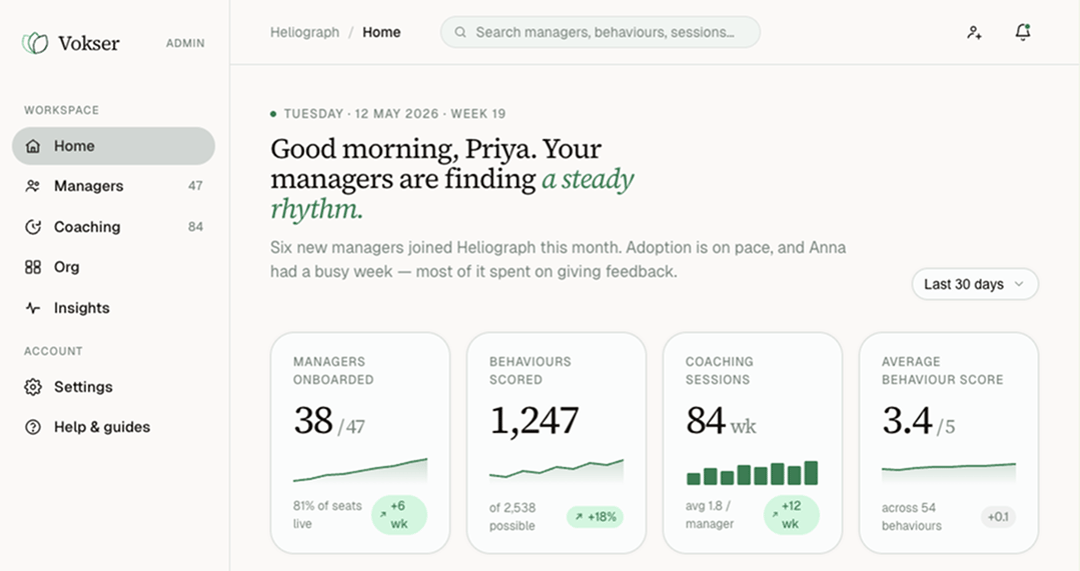Click the Vokser leaf logo icon
The image size is (1080, 571).
(x=35, y=43)
